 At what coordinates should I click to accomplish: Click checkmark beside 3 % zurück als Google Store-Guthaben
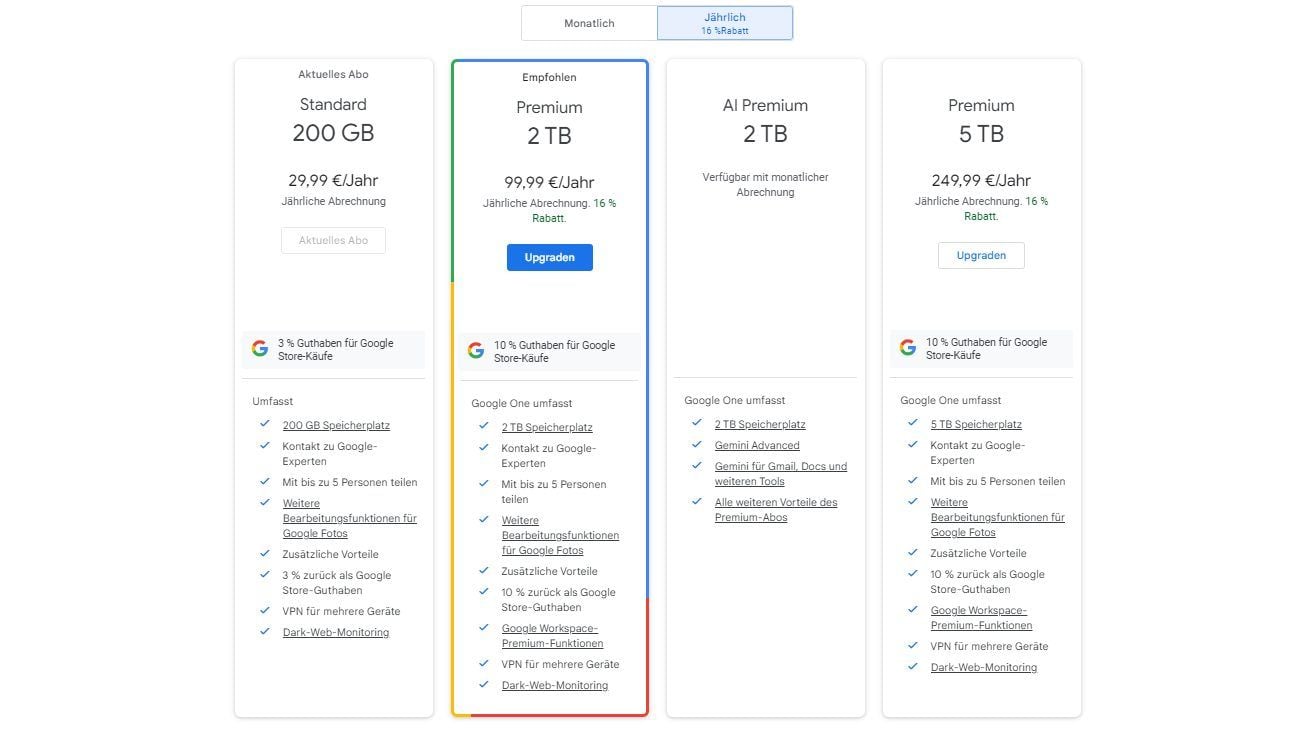(265, 574)
